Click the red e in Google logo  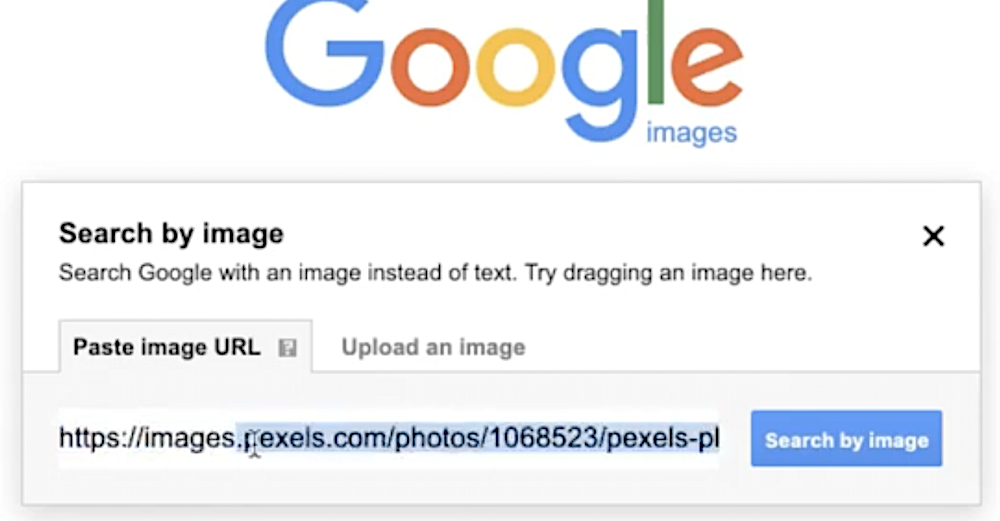[707, 68]
